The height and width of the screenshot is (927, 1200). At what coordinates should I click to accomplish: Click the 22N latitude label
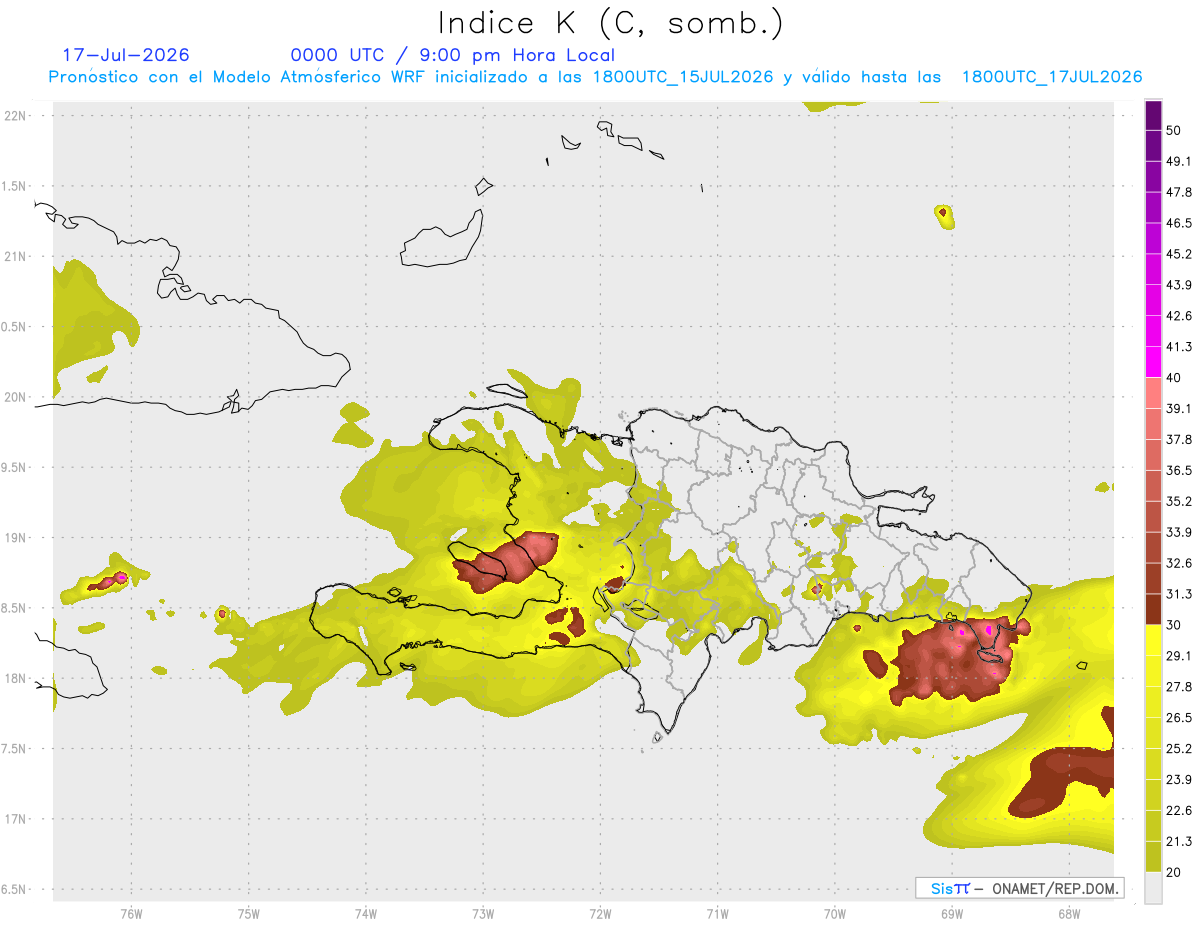pos(17,115)
